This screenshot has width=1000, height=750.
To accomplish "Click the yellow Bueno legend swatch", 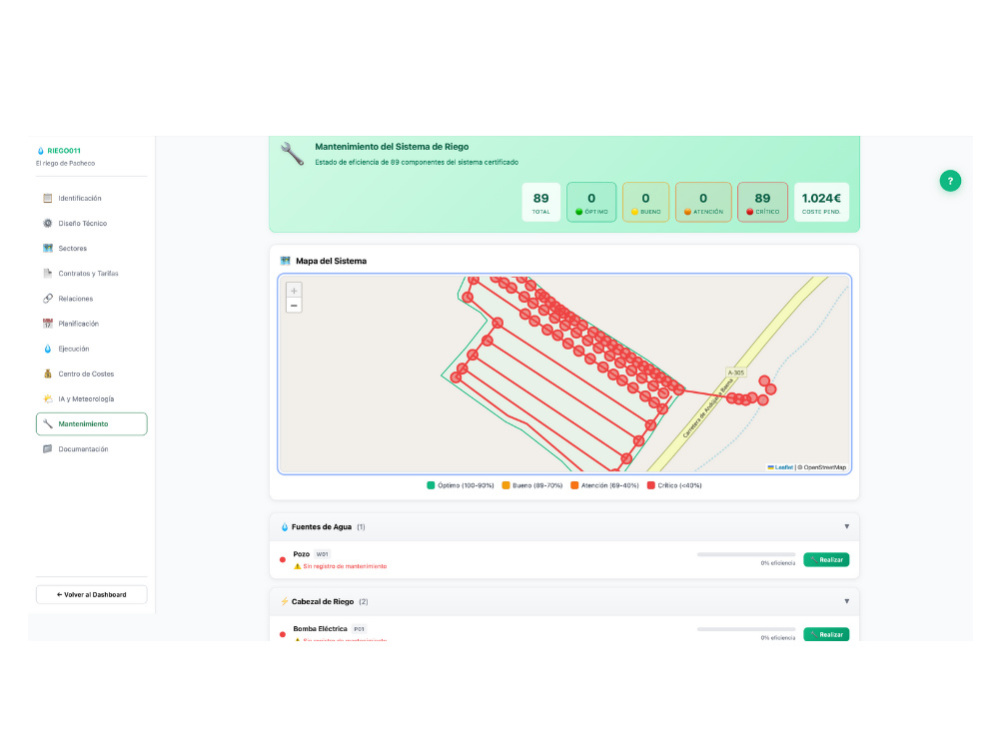I will coord(506,485).
